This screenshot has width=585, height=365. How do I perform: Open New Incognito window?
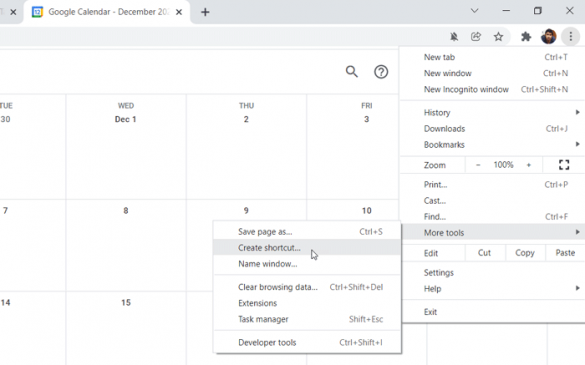coord(492,89)
